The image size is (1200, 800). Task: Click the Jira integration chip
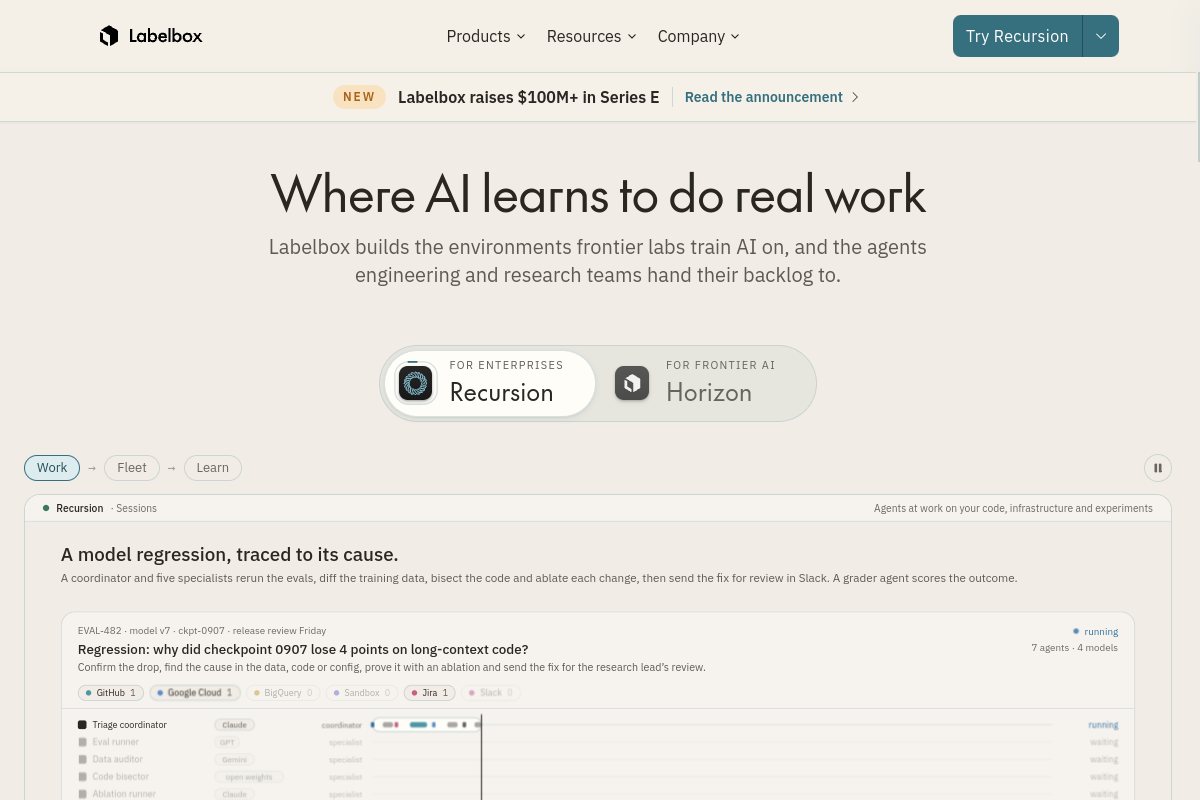coord(430,692)
